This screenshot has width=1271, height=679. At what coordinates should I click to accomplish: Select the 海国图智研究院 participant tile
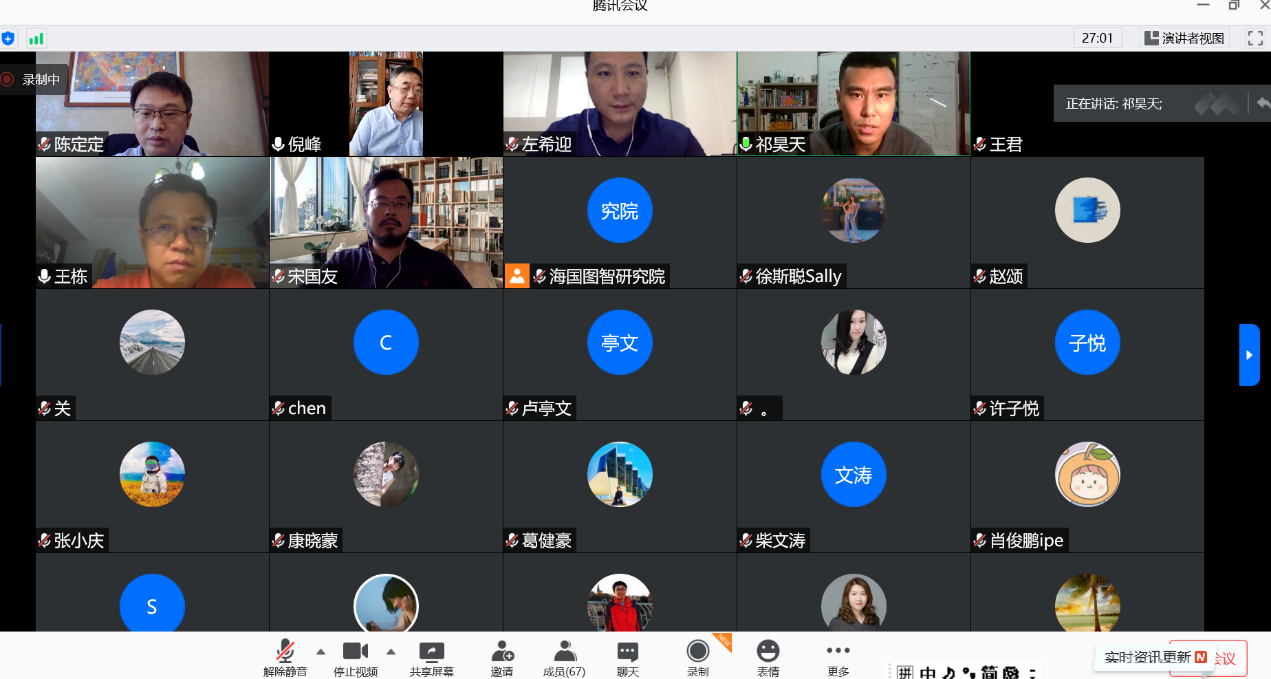point(619,223)
